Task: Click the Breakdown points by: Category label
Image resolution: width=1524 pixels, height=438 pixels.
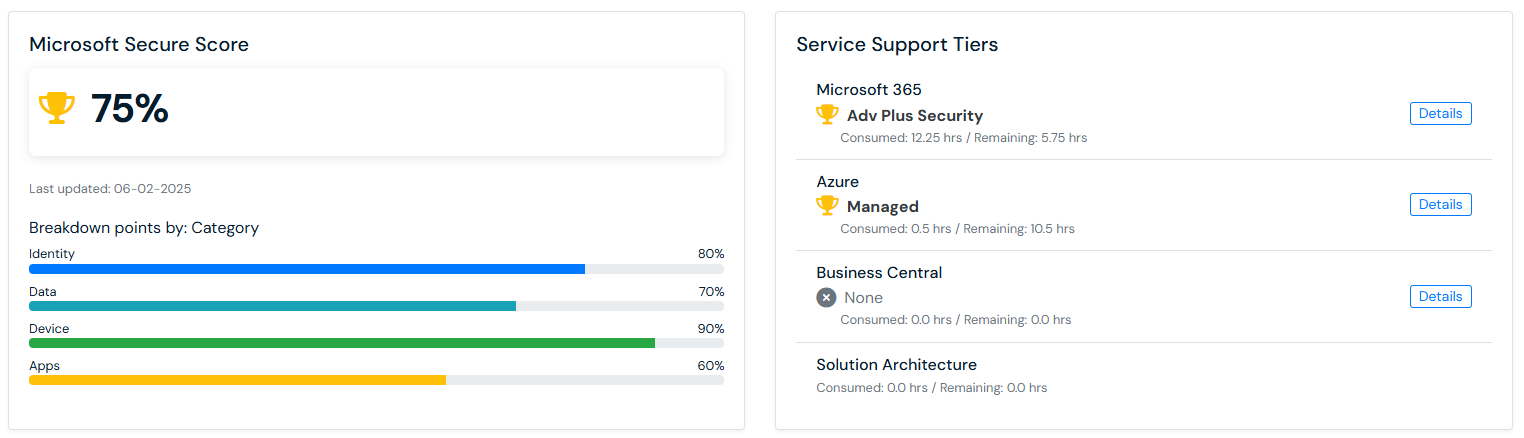Action: [x=144, y=228]
